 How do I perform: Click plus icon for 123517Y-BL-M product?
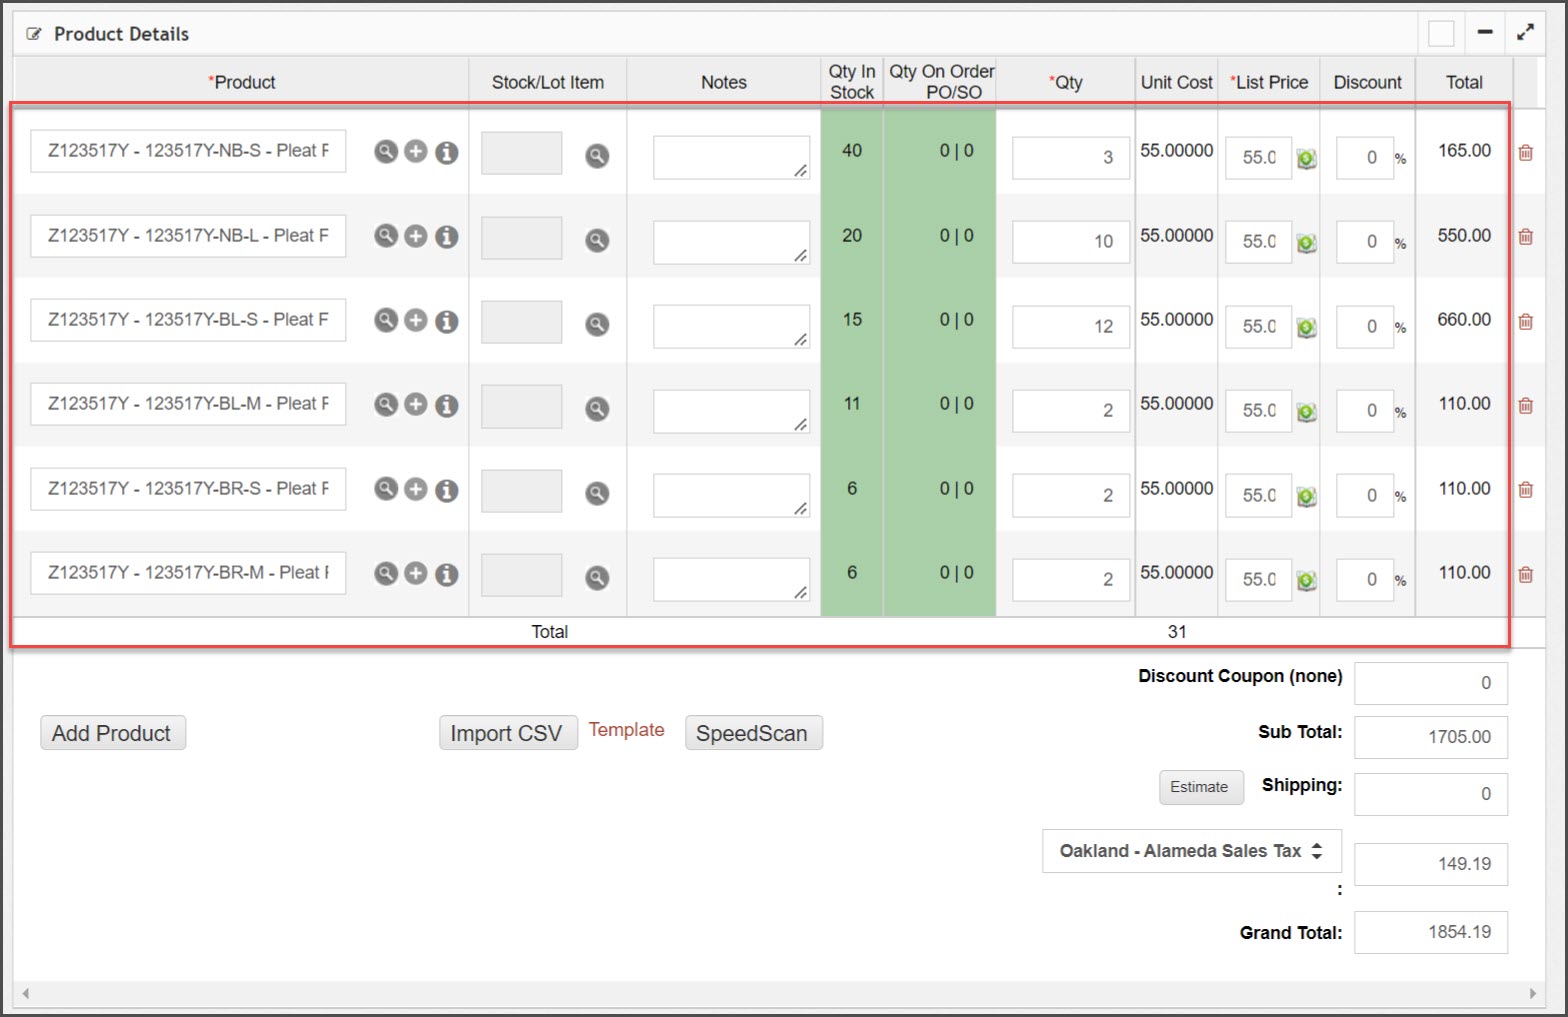[416, 404]
